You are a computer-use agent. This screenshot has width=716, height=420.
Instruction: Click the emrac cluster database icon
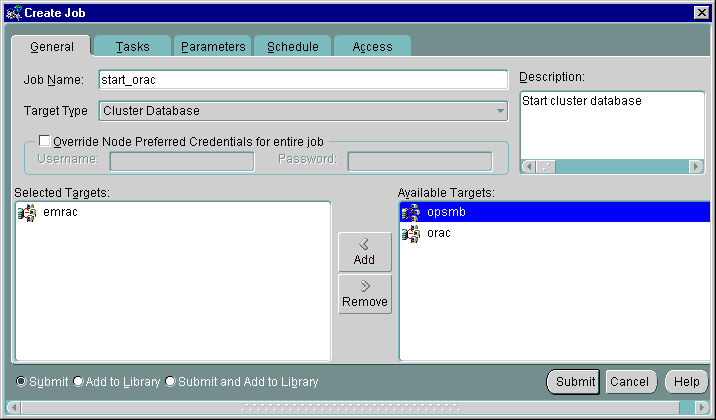click(x=27, y=212)
